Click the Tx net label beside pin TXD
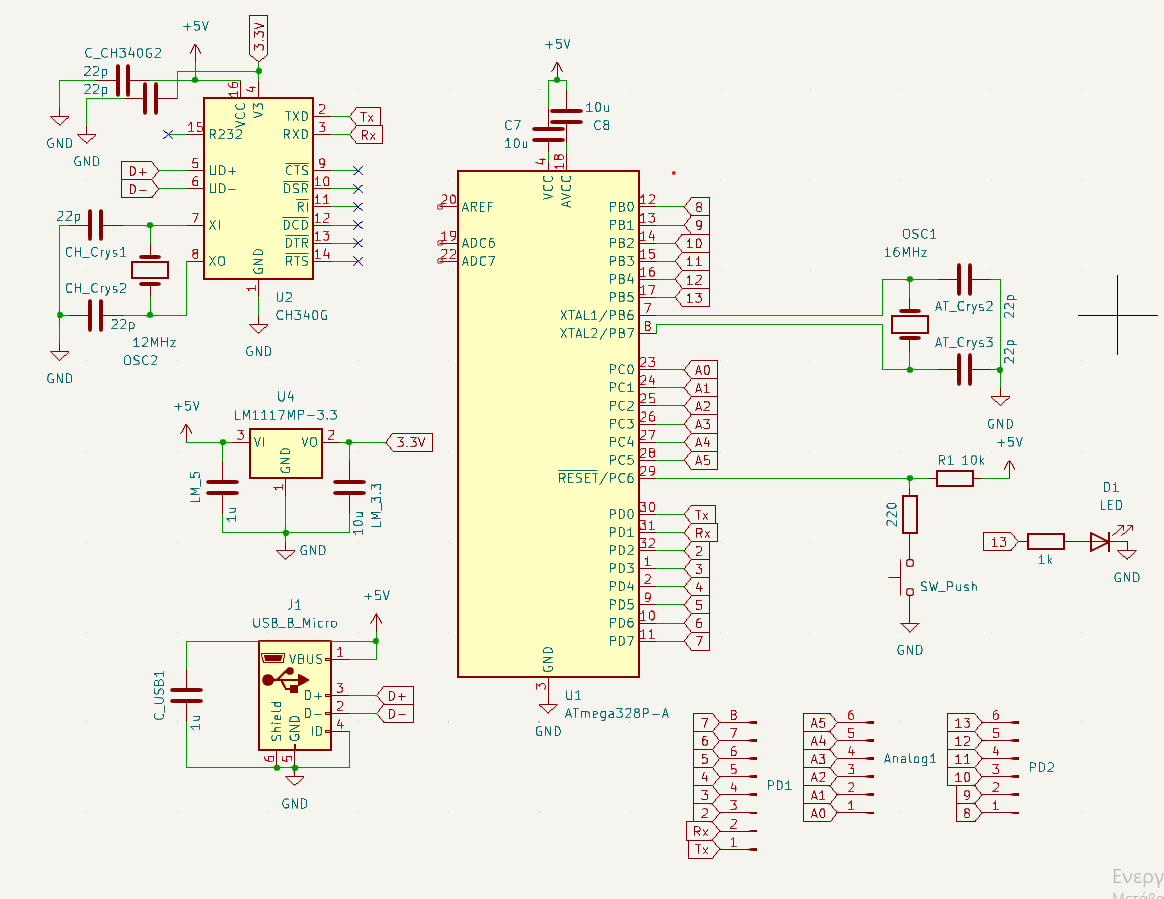This screenshot has height=899, width=1164. pos(366,116)
